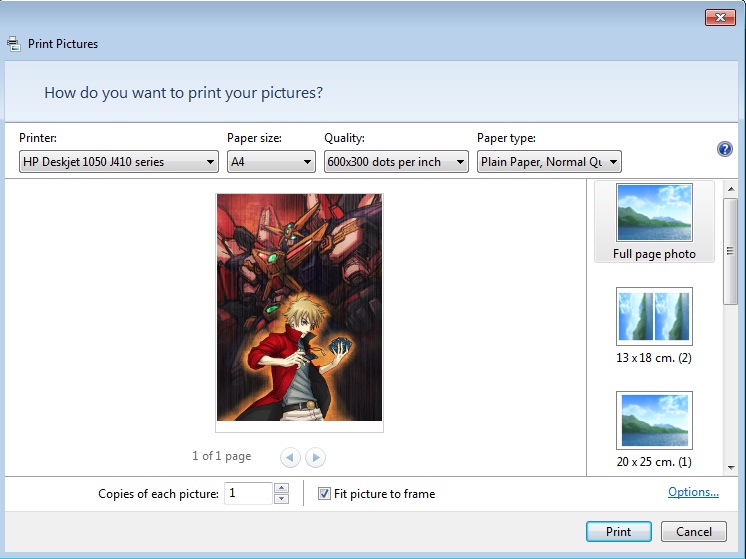The width and height of the screenshot is (746, 559).
Task: Select the 13 x 18 cm. (2) layout
Action: click(x=654, y=326)
